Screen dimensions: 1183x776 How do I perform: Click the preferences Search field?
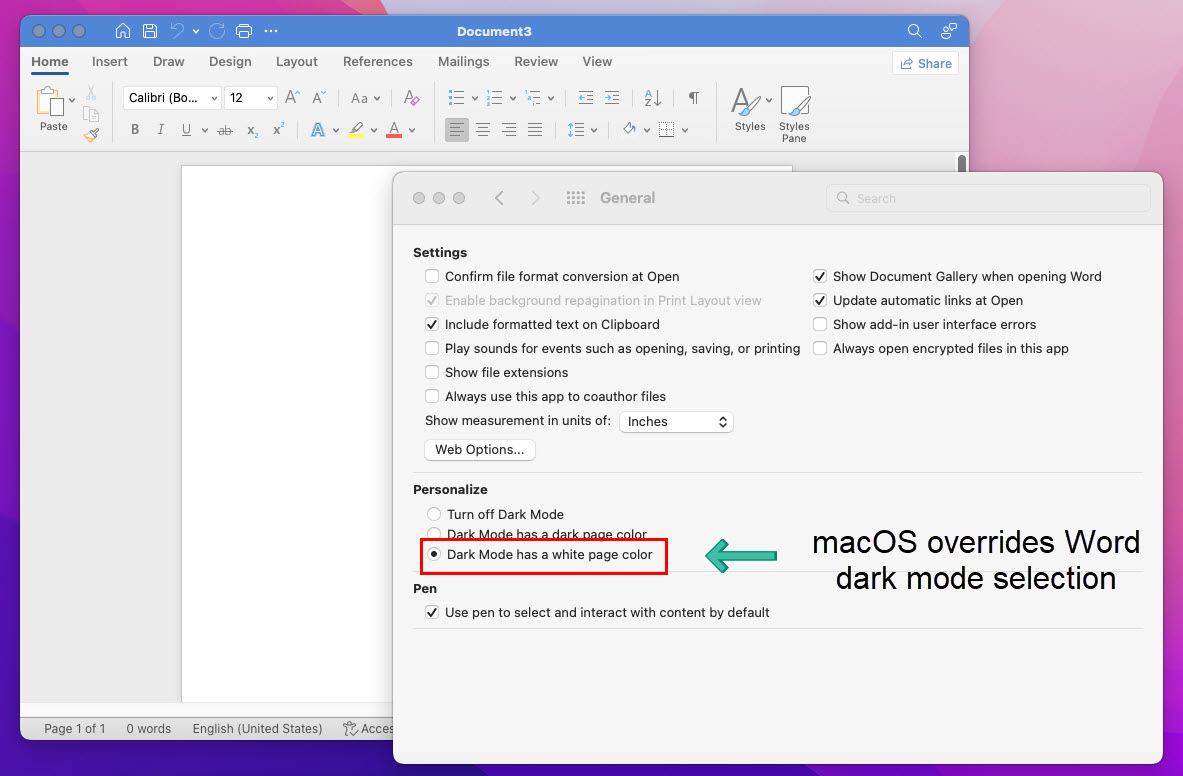tap(988, 198)
